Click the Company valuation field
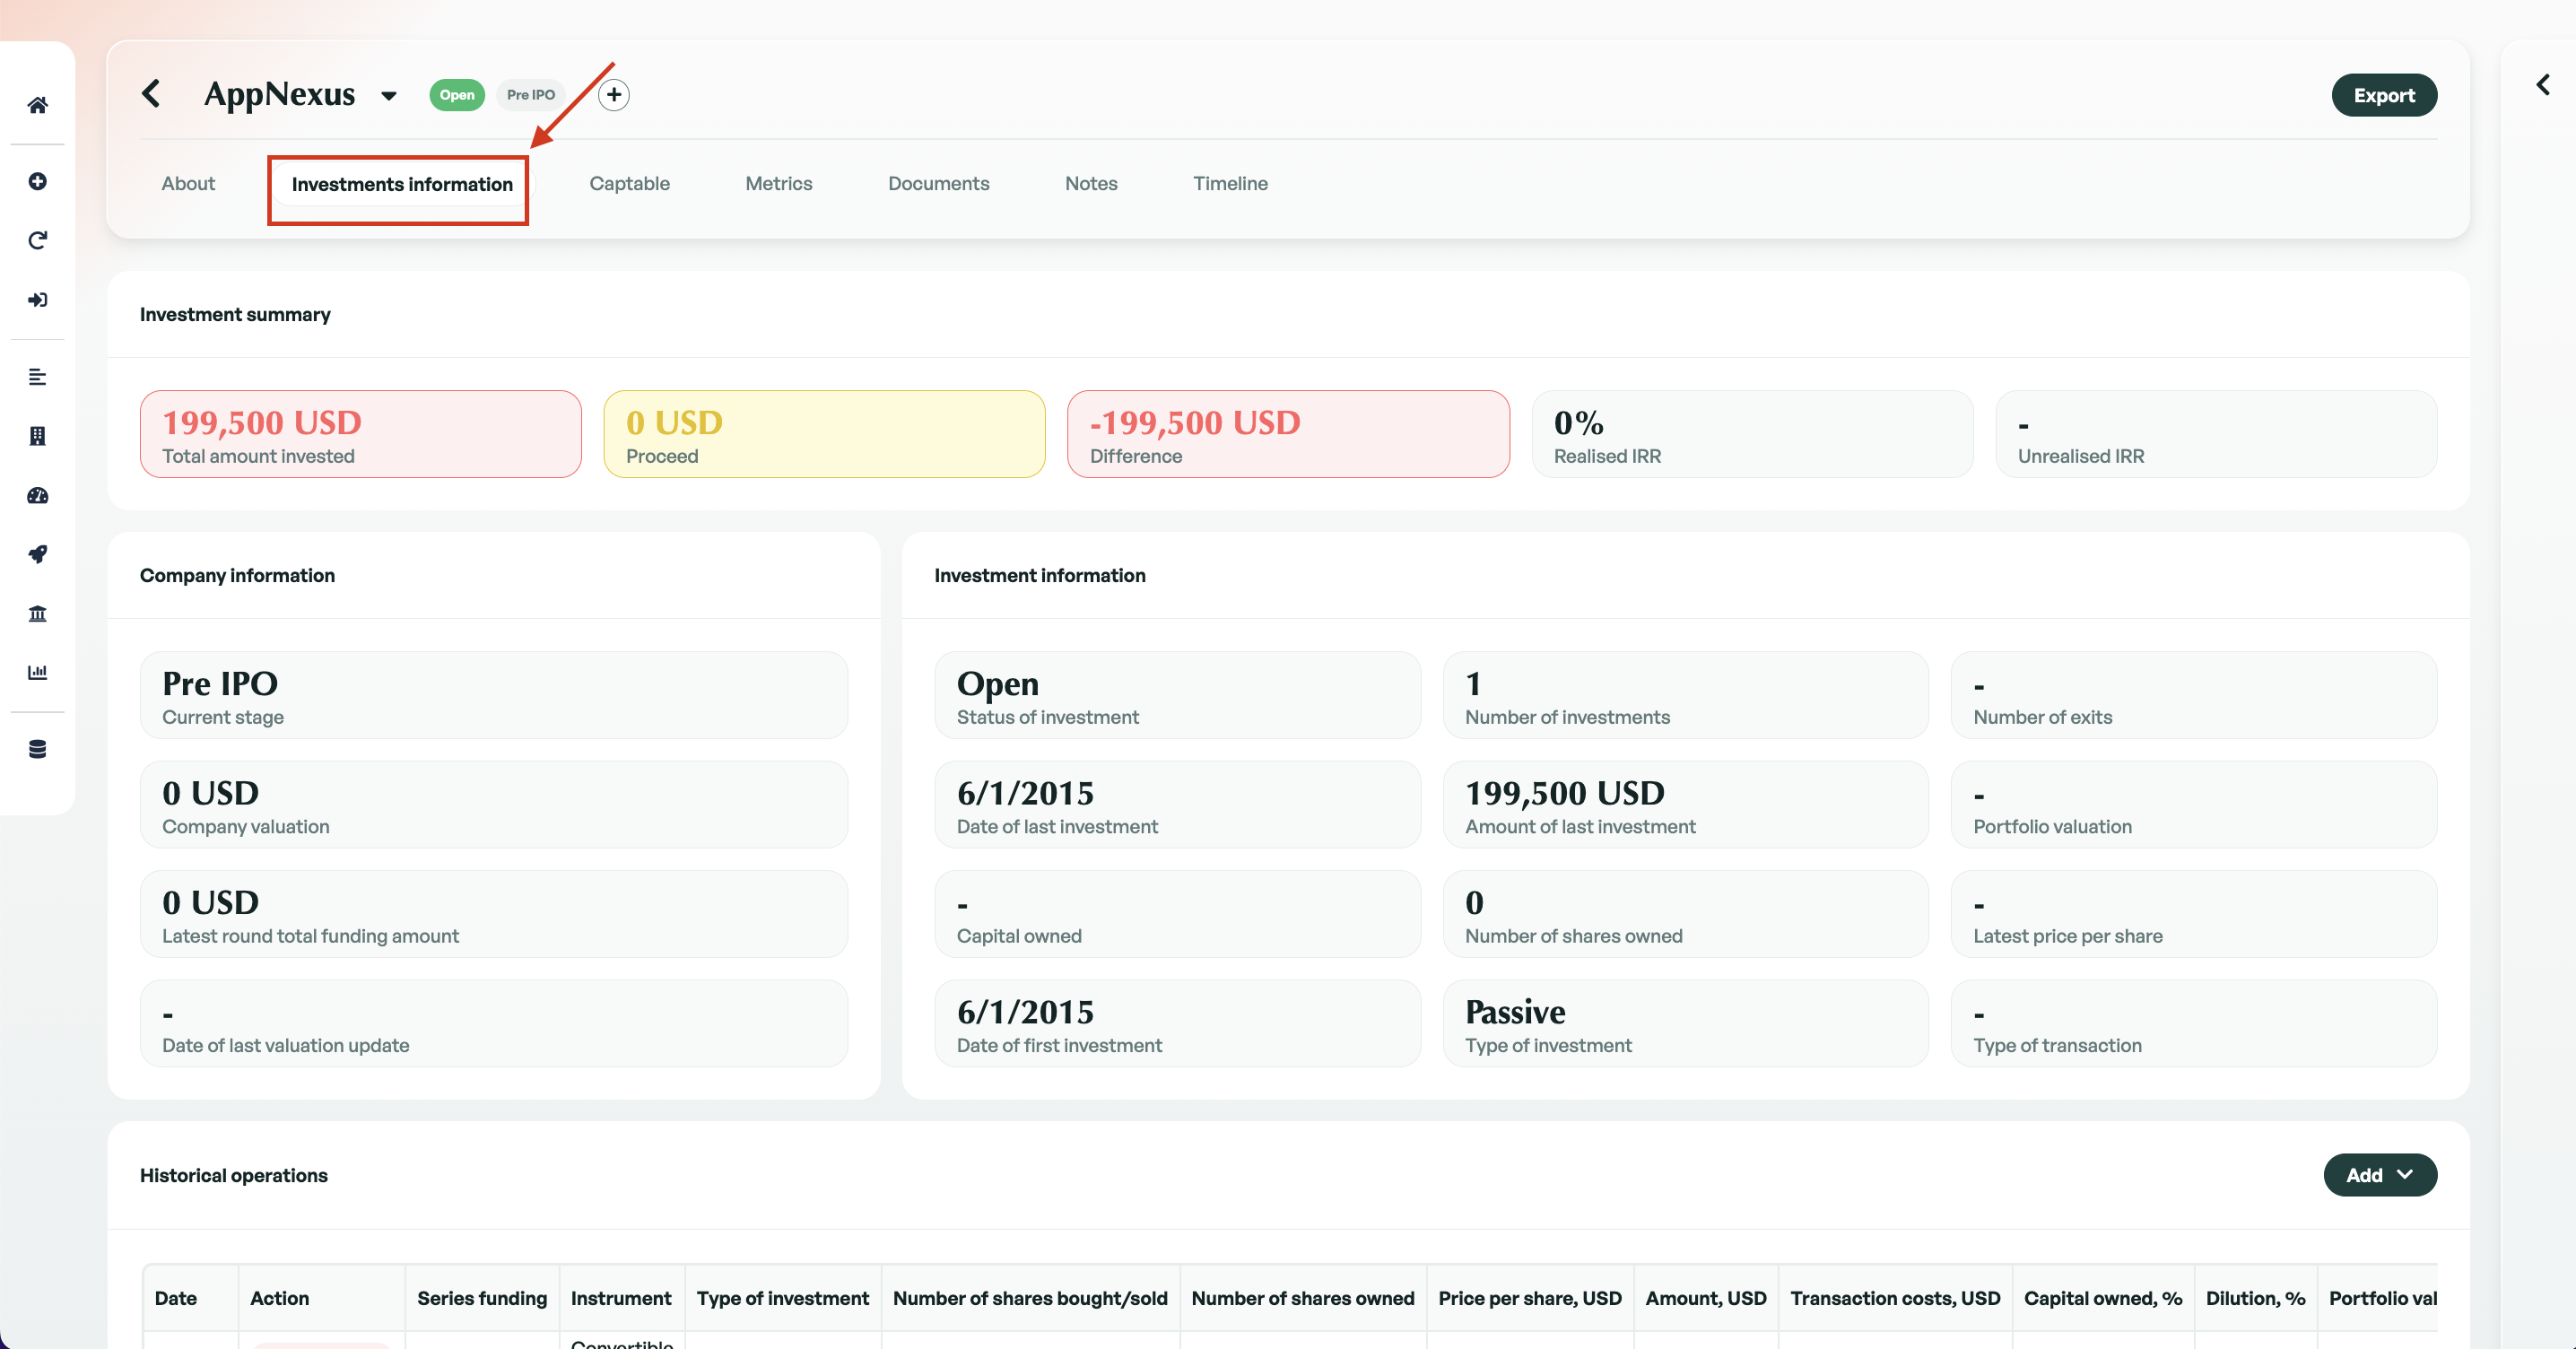Viewport: 2576px width, 1349px height. pyautogui.click(x=494, y=805)
